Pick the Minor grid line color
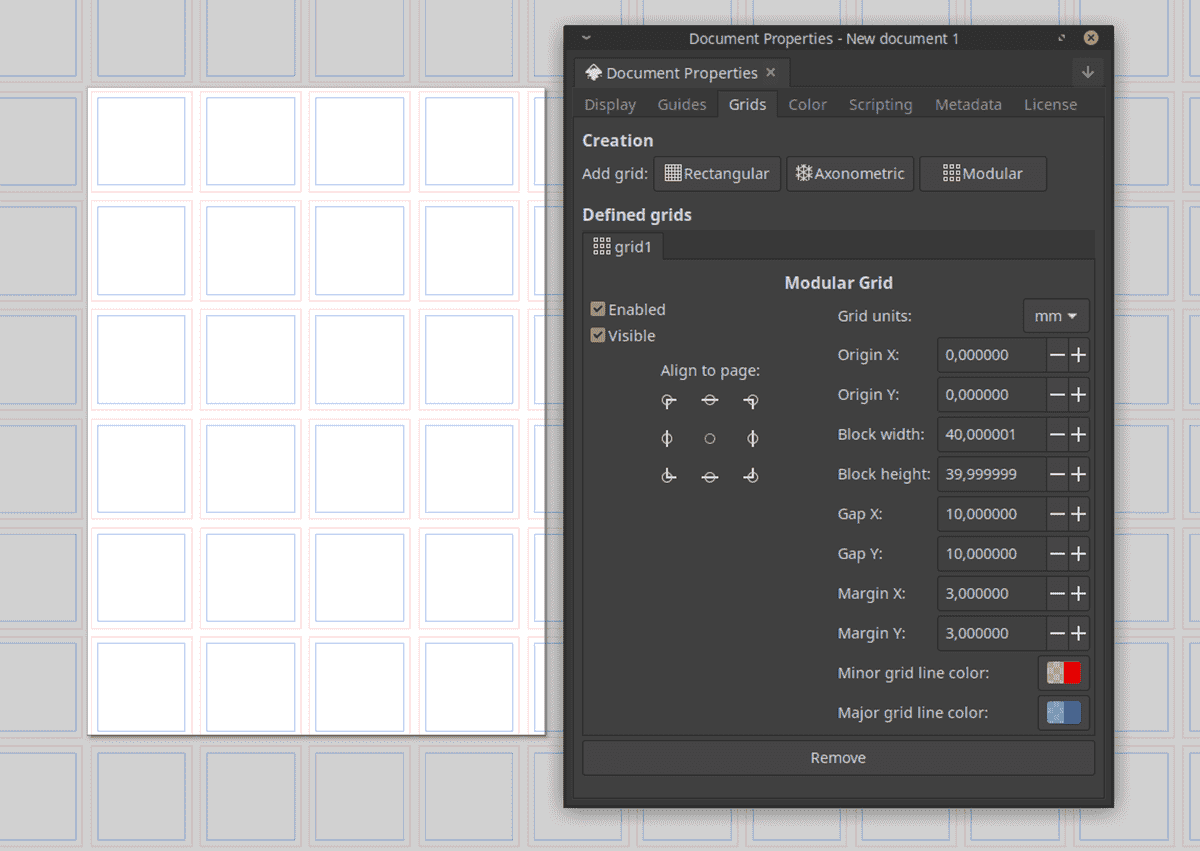Screen dimensions: 1200x851 (x=1064, y=673)
